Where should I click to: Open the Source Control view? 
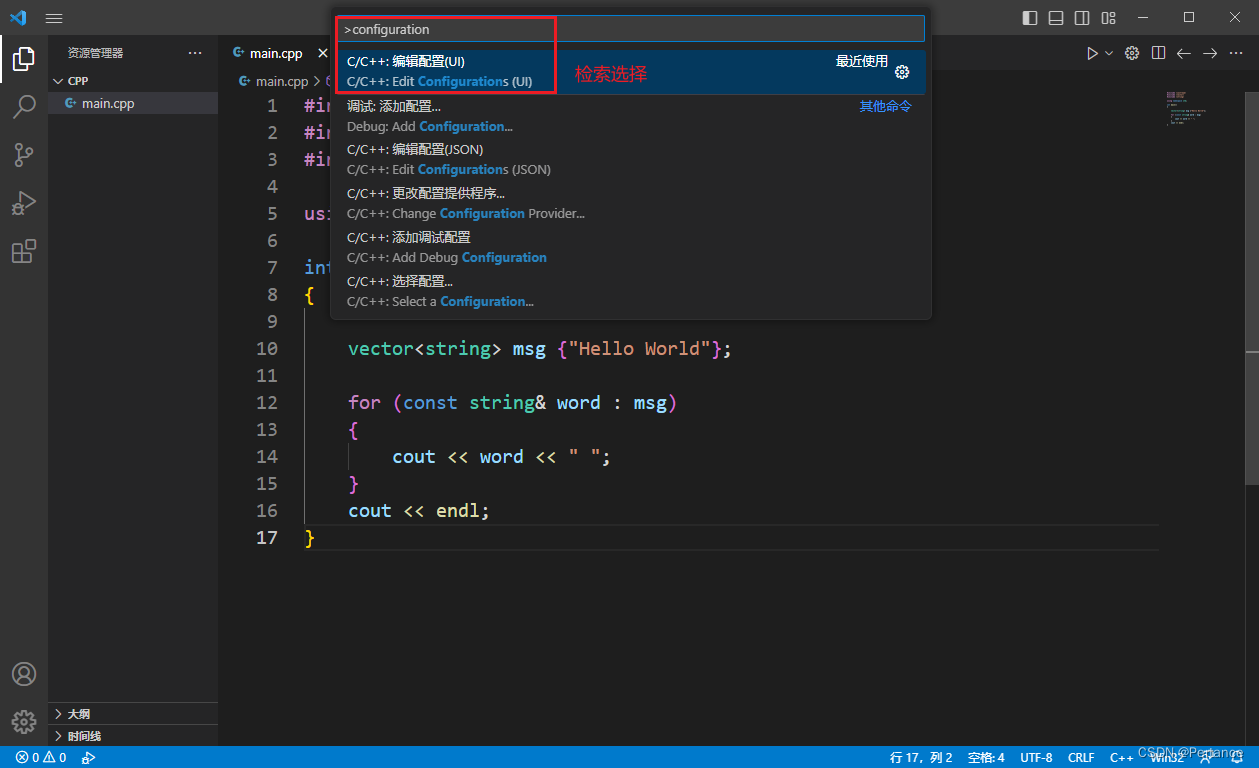(24, 155)
